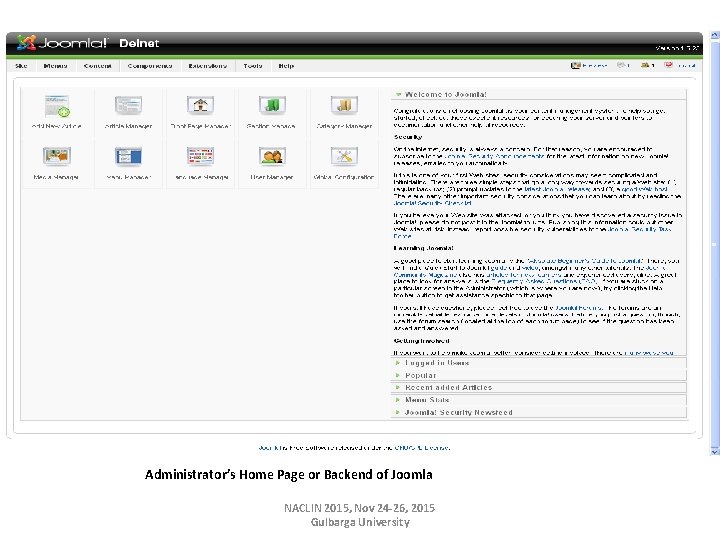Click the Security heading in welcome text
Viewport: 720px width, 540px height.
click(x=408, y=137)
